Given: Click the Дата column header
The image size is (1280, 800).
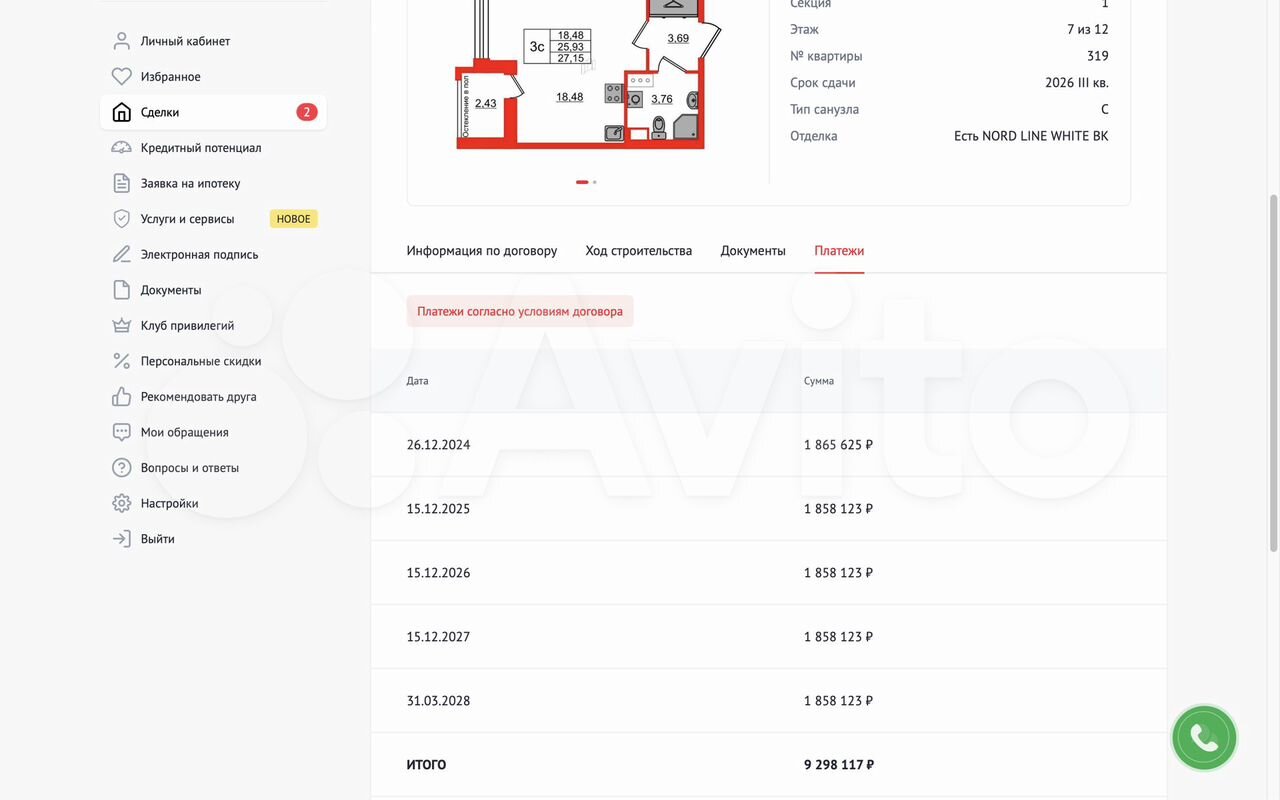Looking at the screenshot, I should [x=417, y=381].
